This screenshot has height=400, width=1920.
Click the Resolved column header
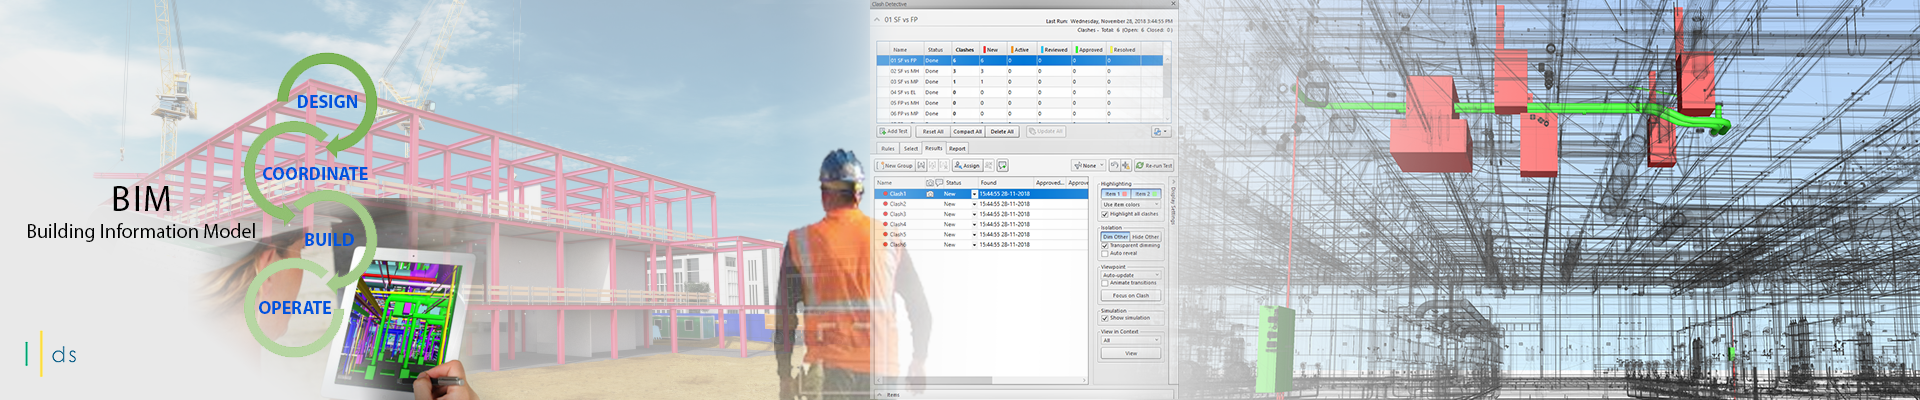pos(1125,49)
